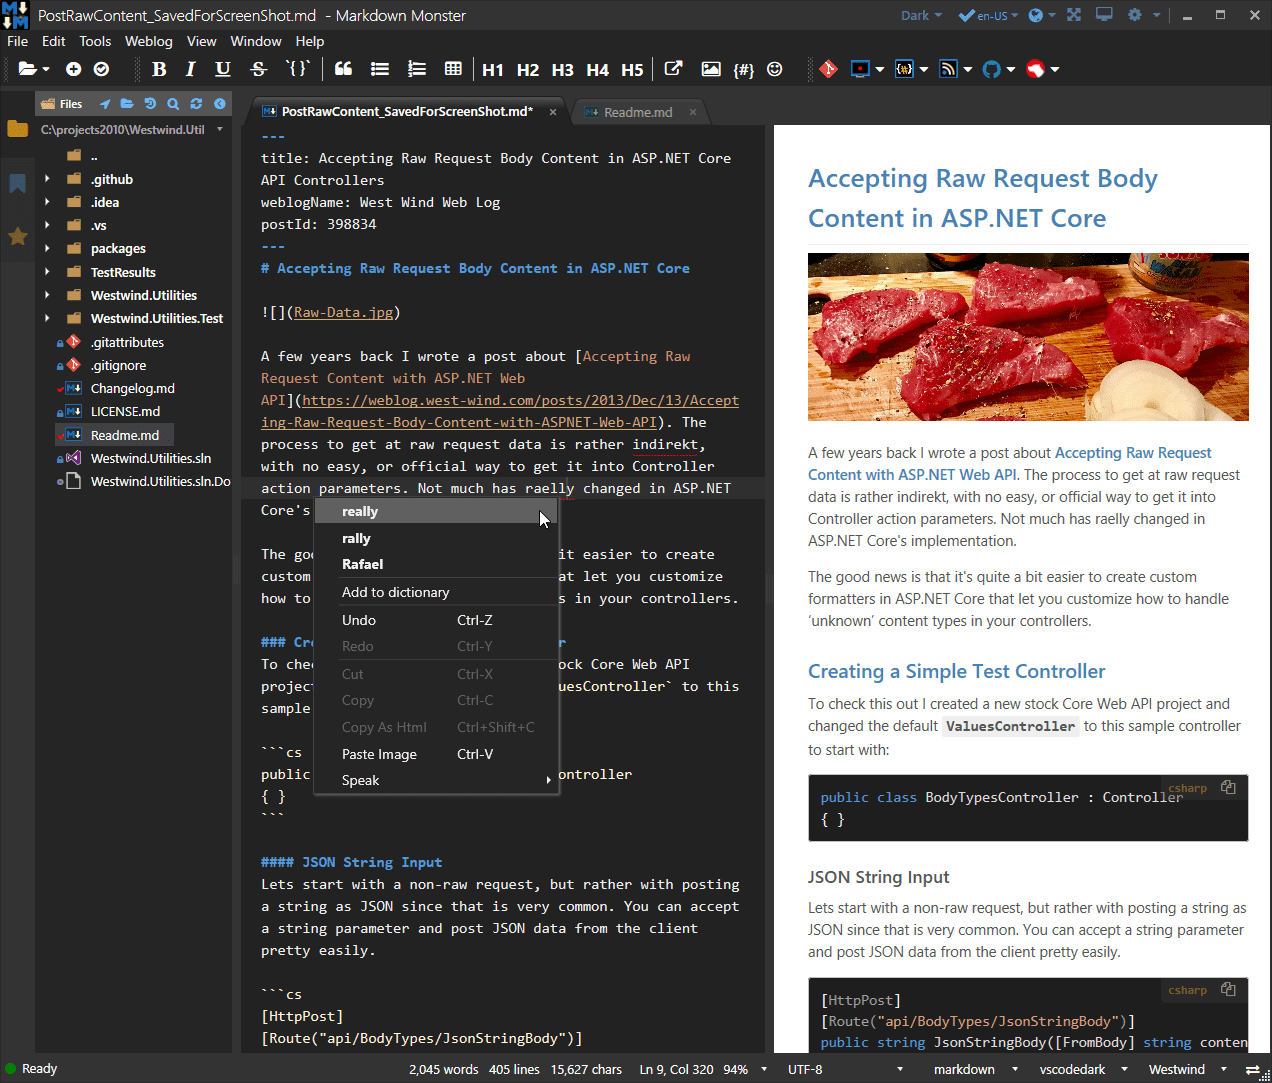Apply H1 heading

[x=493, y=70]
